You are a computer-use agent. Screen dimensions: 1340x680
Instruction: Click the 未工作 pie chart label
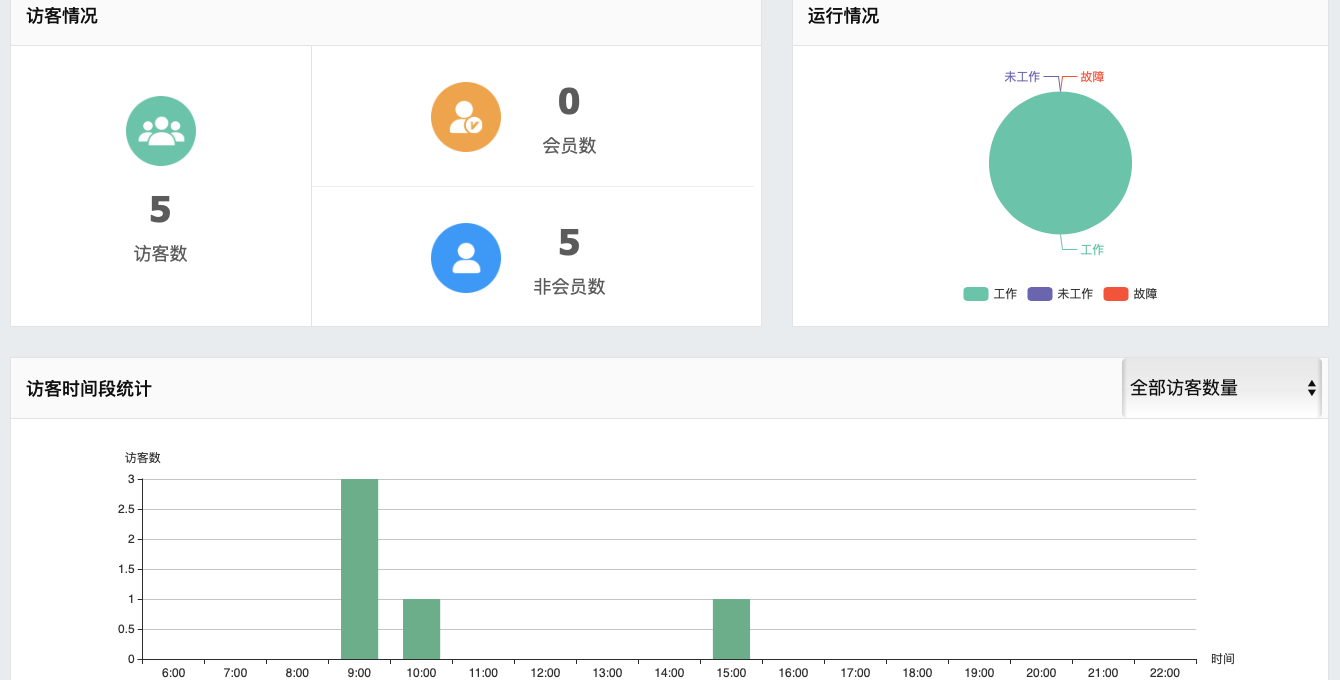[x=1022, y=76]
